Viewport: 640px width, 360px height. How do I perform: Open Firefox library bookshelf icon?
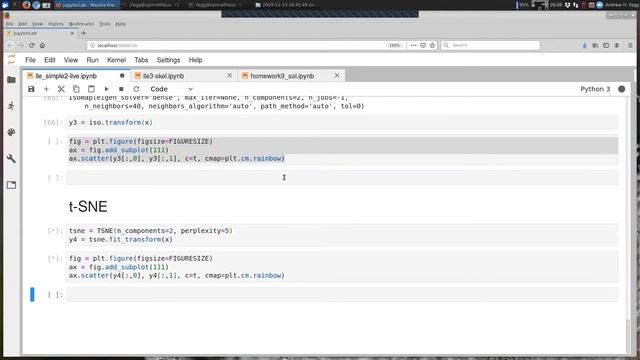595,45
